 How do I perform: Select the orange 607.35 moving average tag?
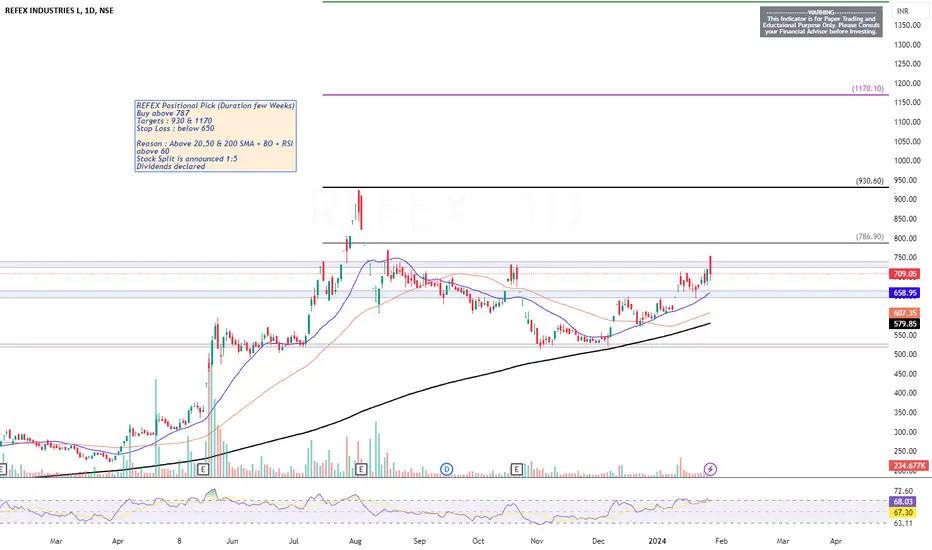(x=905, y=313)
